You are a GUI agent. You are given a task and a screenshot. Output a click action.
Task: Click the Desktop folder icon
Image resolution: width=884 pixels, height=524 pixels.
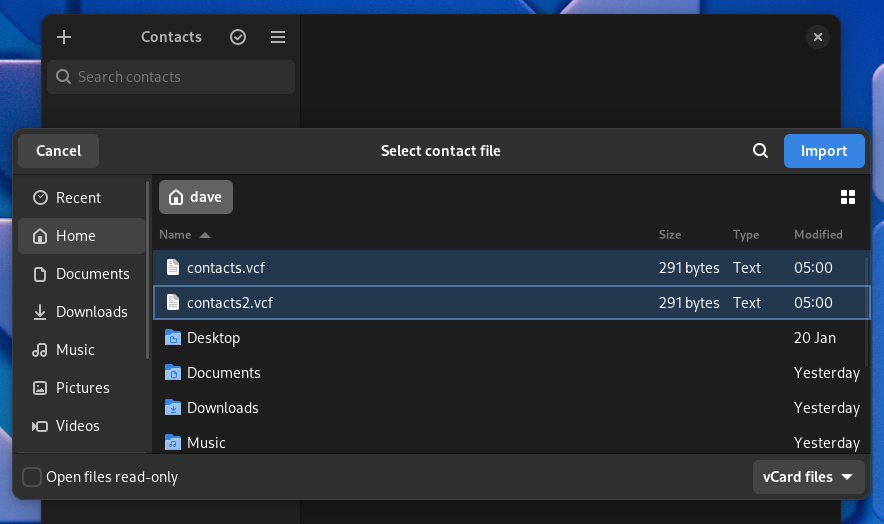point(173,338)
